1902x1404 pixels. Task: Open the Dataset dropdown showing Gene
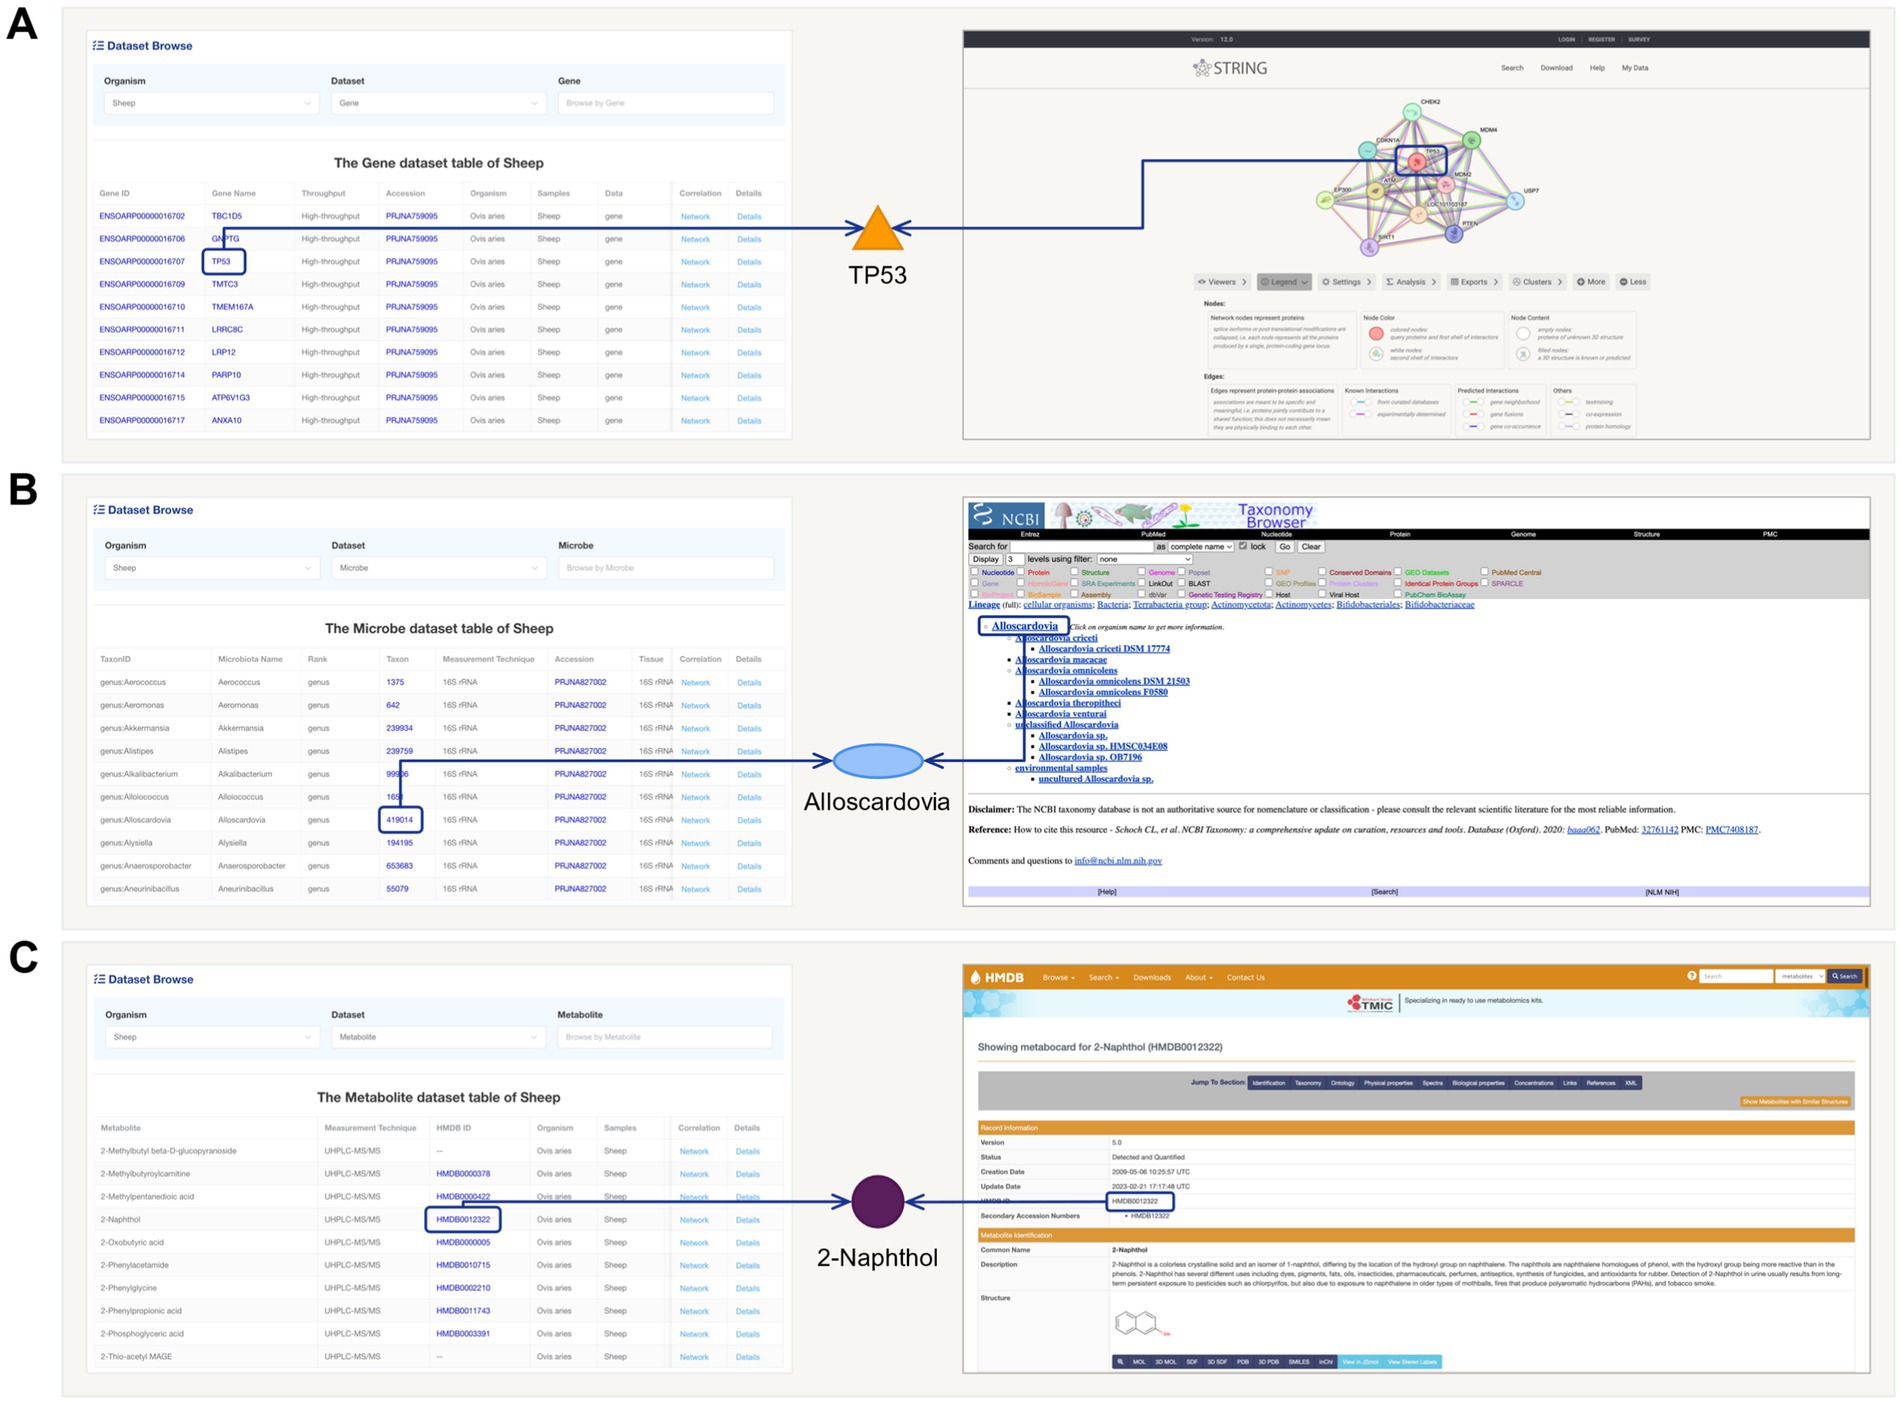pyautogui.click(x=438, y=103)
